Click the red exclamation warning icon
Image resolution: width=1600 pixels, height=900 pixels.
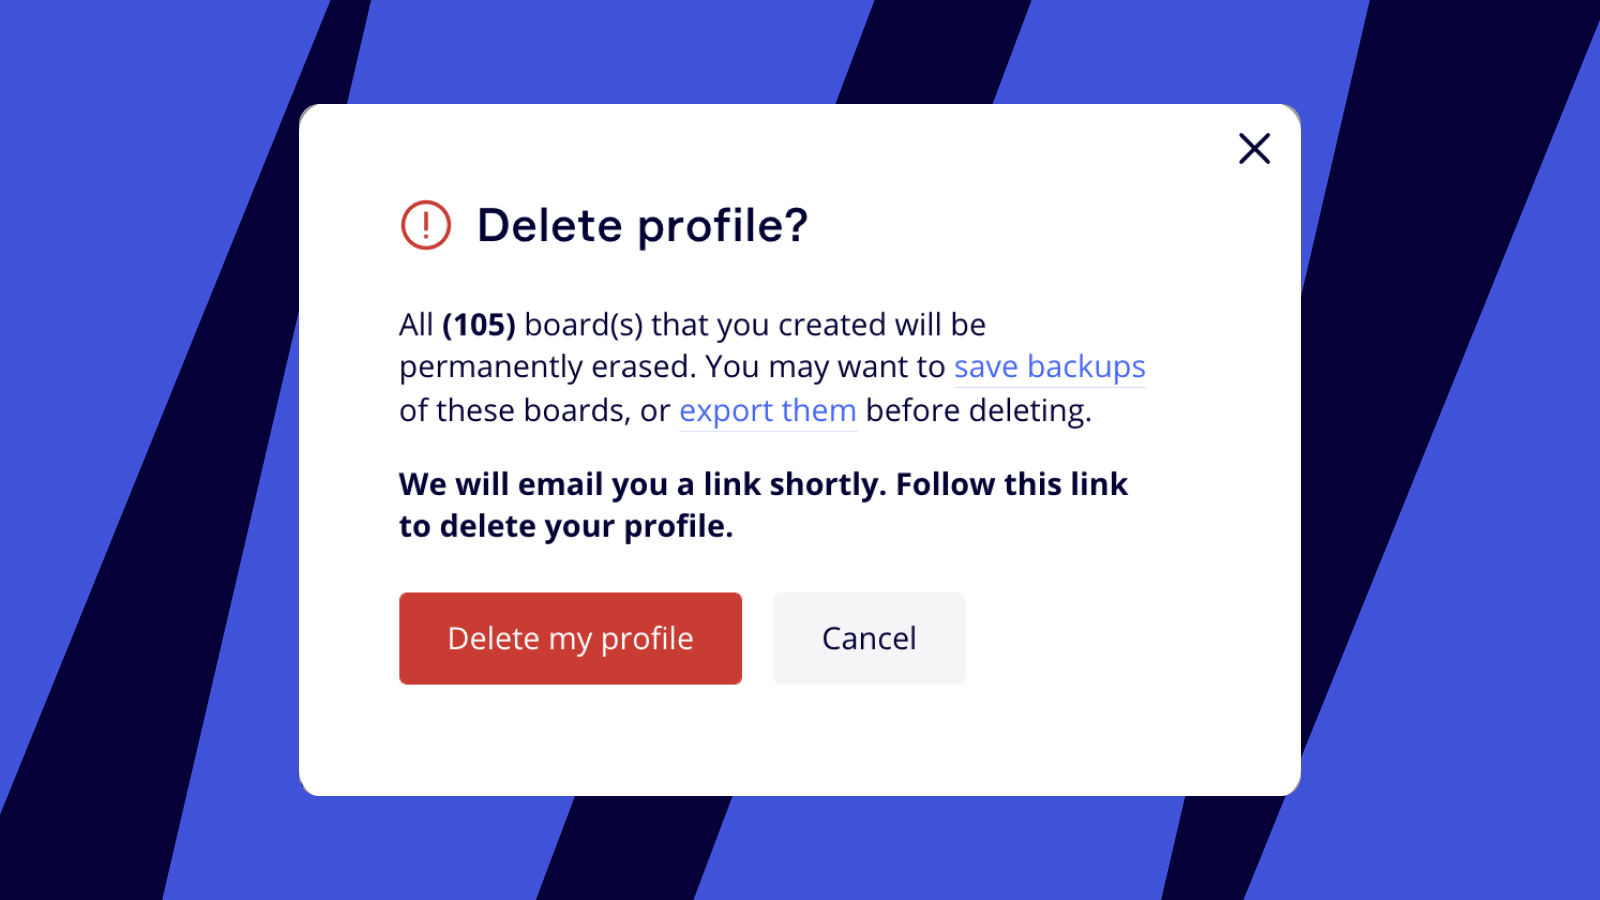[x=426, y=225]
